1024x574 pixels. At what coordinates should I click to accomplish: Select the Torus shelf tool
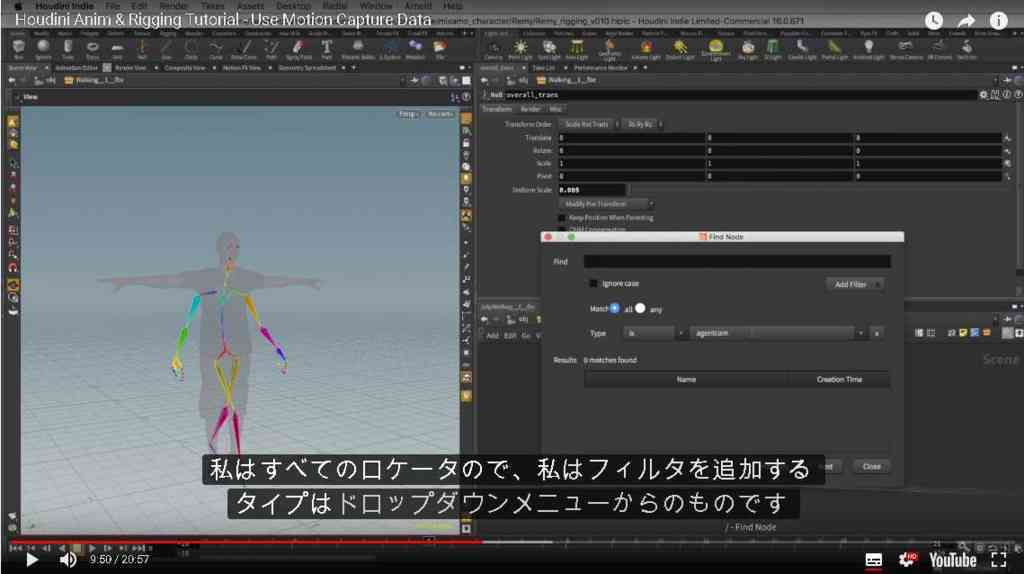pos(92,50)
